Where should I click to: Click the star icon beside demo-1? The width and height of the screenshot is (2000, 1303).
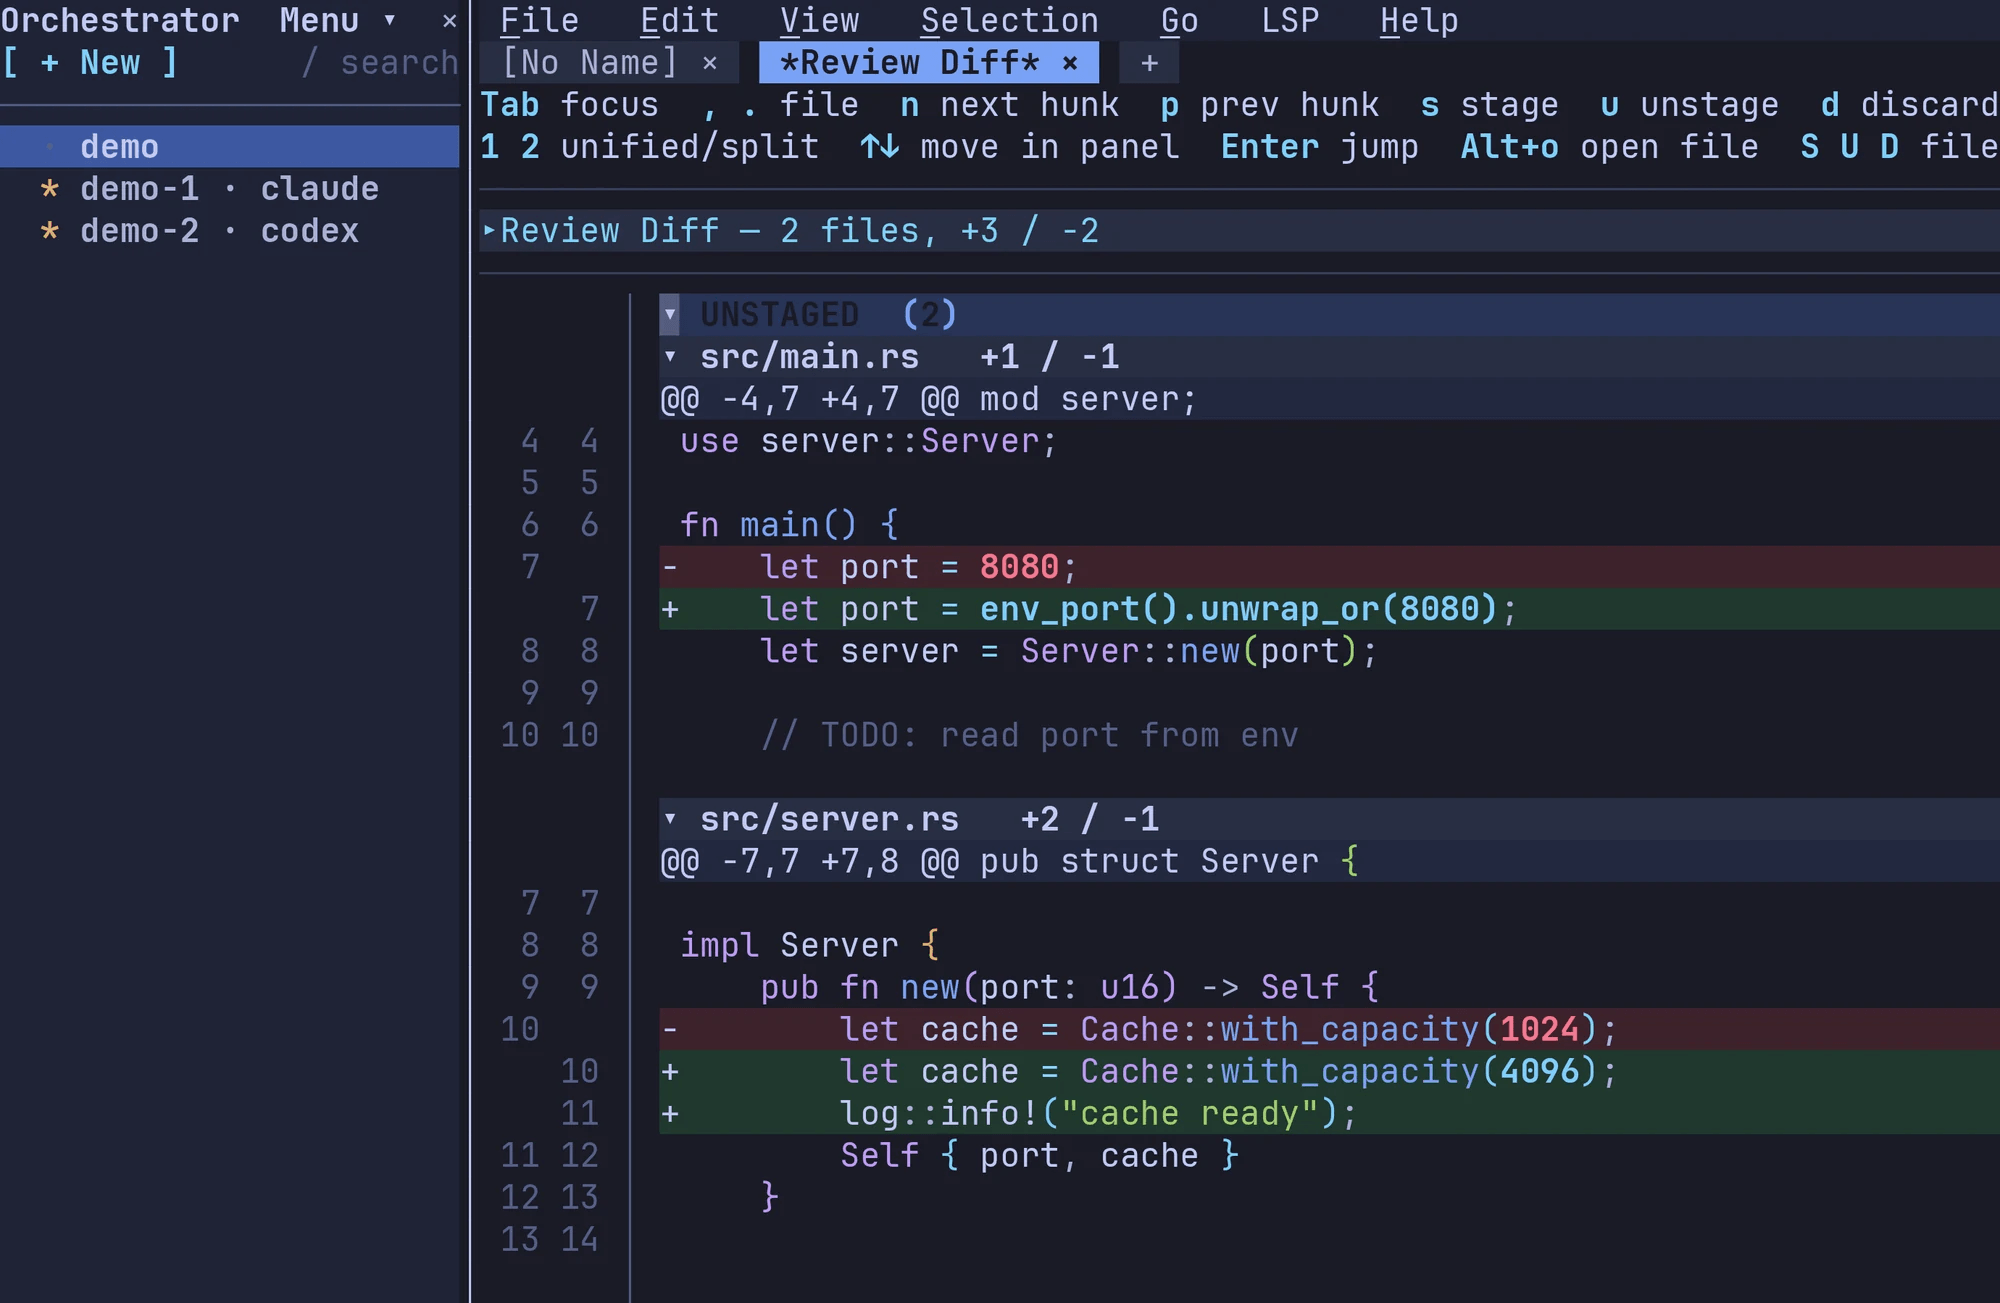tap(49, 189)
